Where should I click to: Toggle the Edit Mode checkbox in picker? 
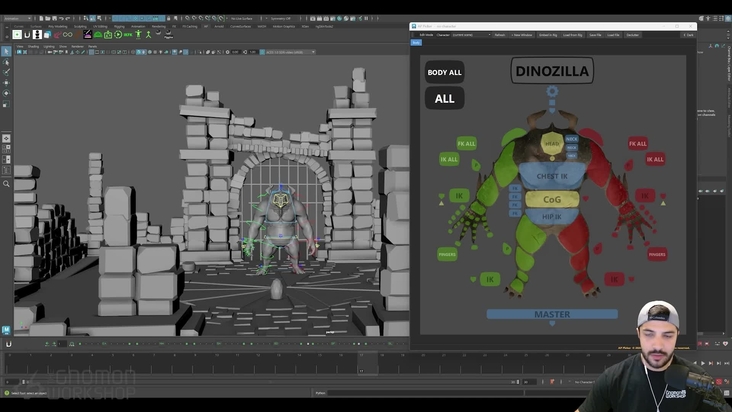tap(417, 35)
